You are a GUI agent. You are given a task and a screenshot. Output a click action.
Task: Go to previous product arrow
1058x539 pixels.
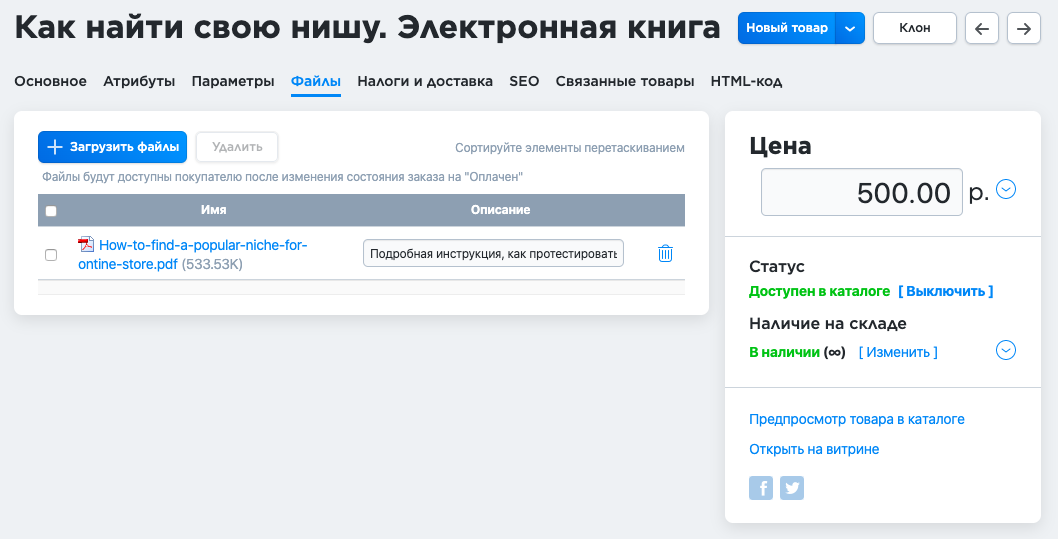(x=981, y=28)
